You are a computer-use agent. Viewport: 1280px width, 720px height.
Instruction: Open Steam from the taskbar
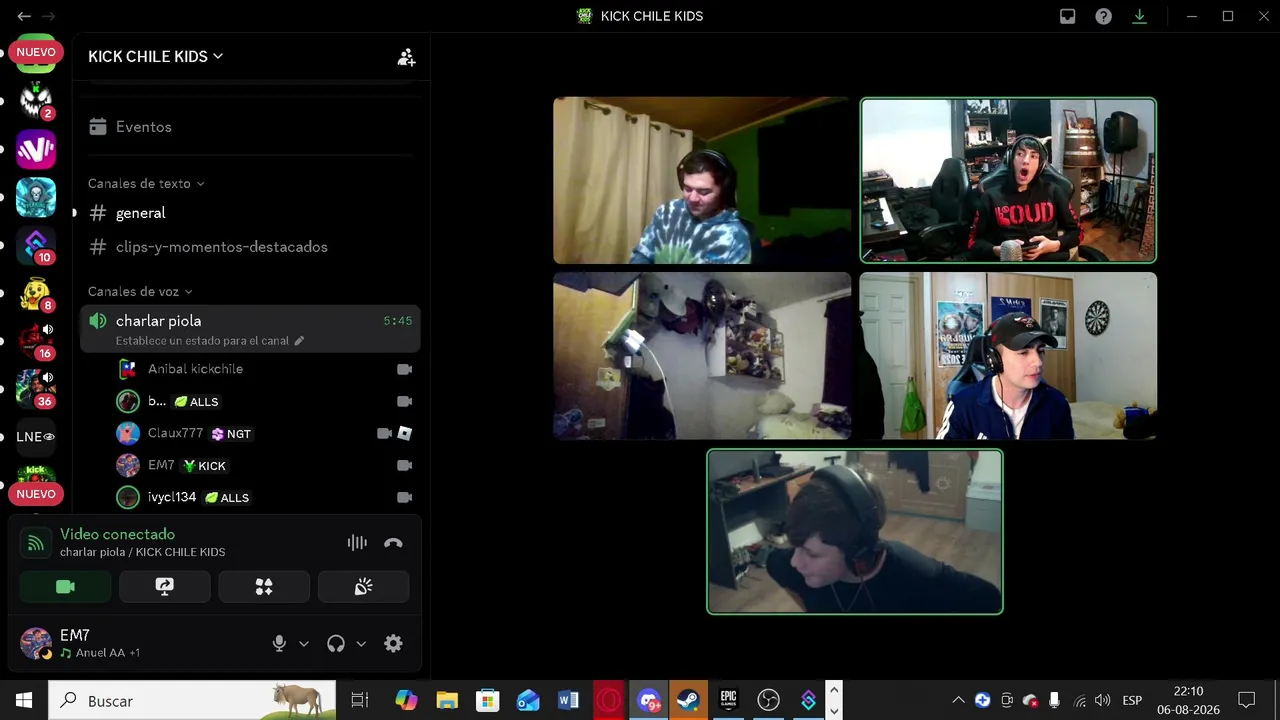click(x=689, y=701)
